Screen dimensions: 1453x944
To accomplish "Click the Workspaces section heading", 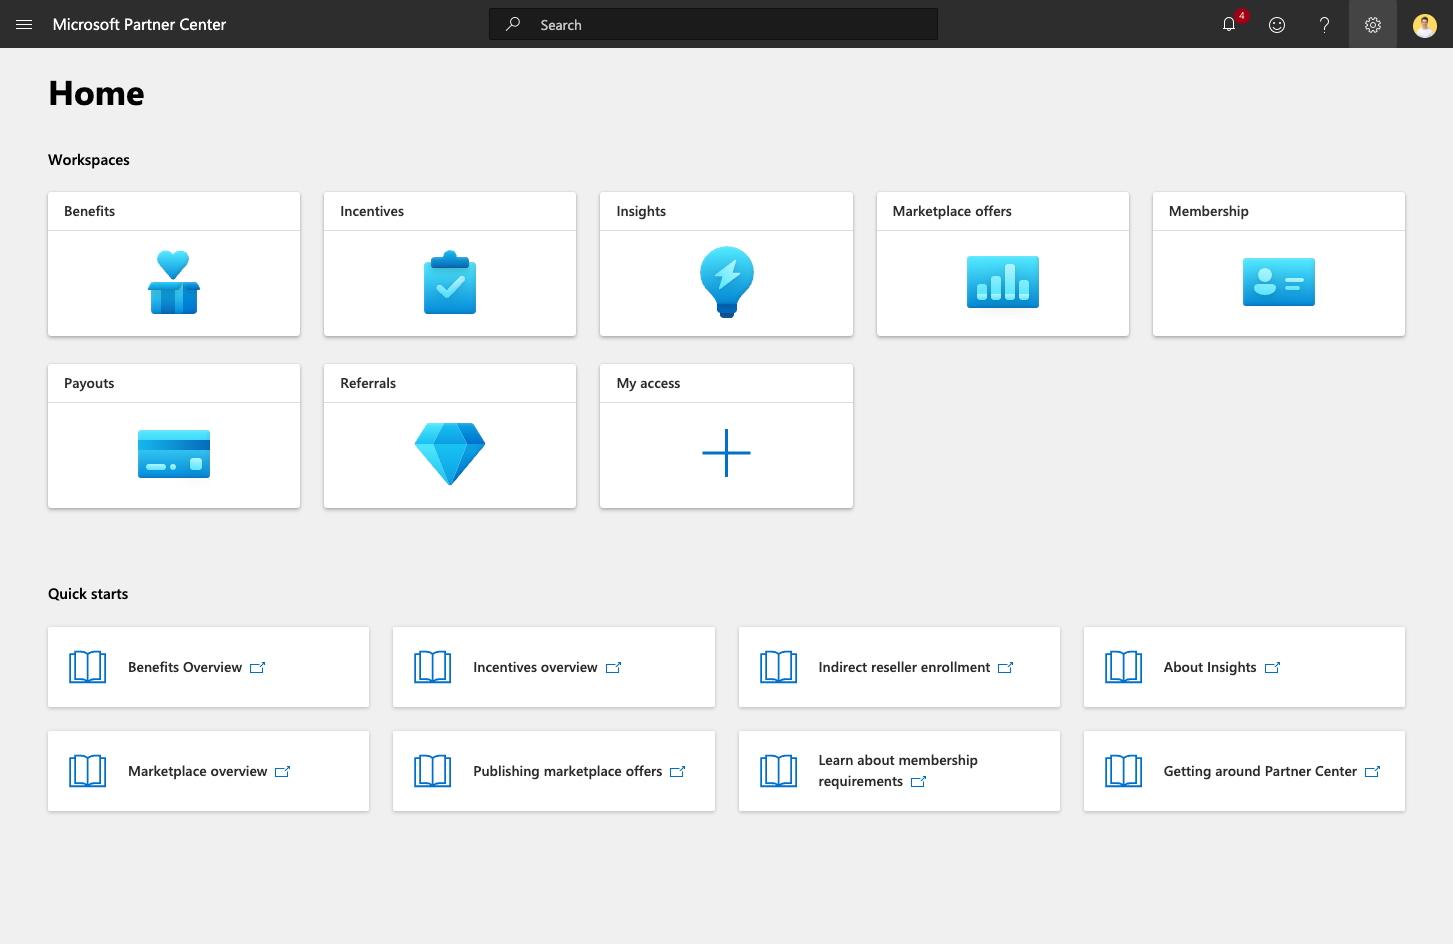I will [89, 160].
